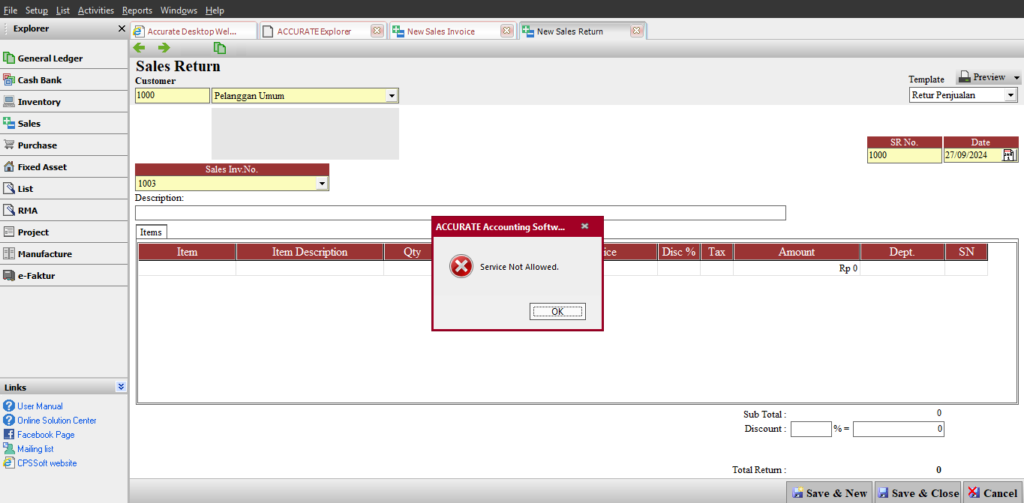Go to next record with green right arrow
The height and width of the screenshot is (503, 1024).
coord(163,48)
